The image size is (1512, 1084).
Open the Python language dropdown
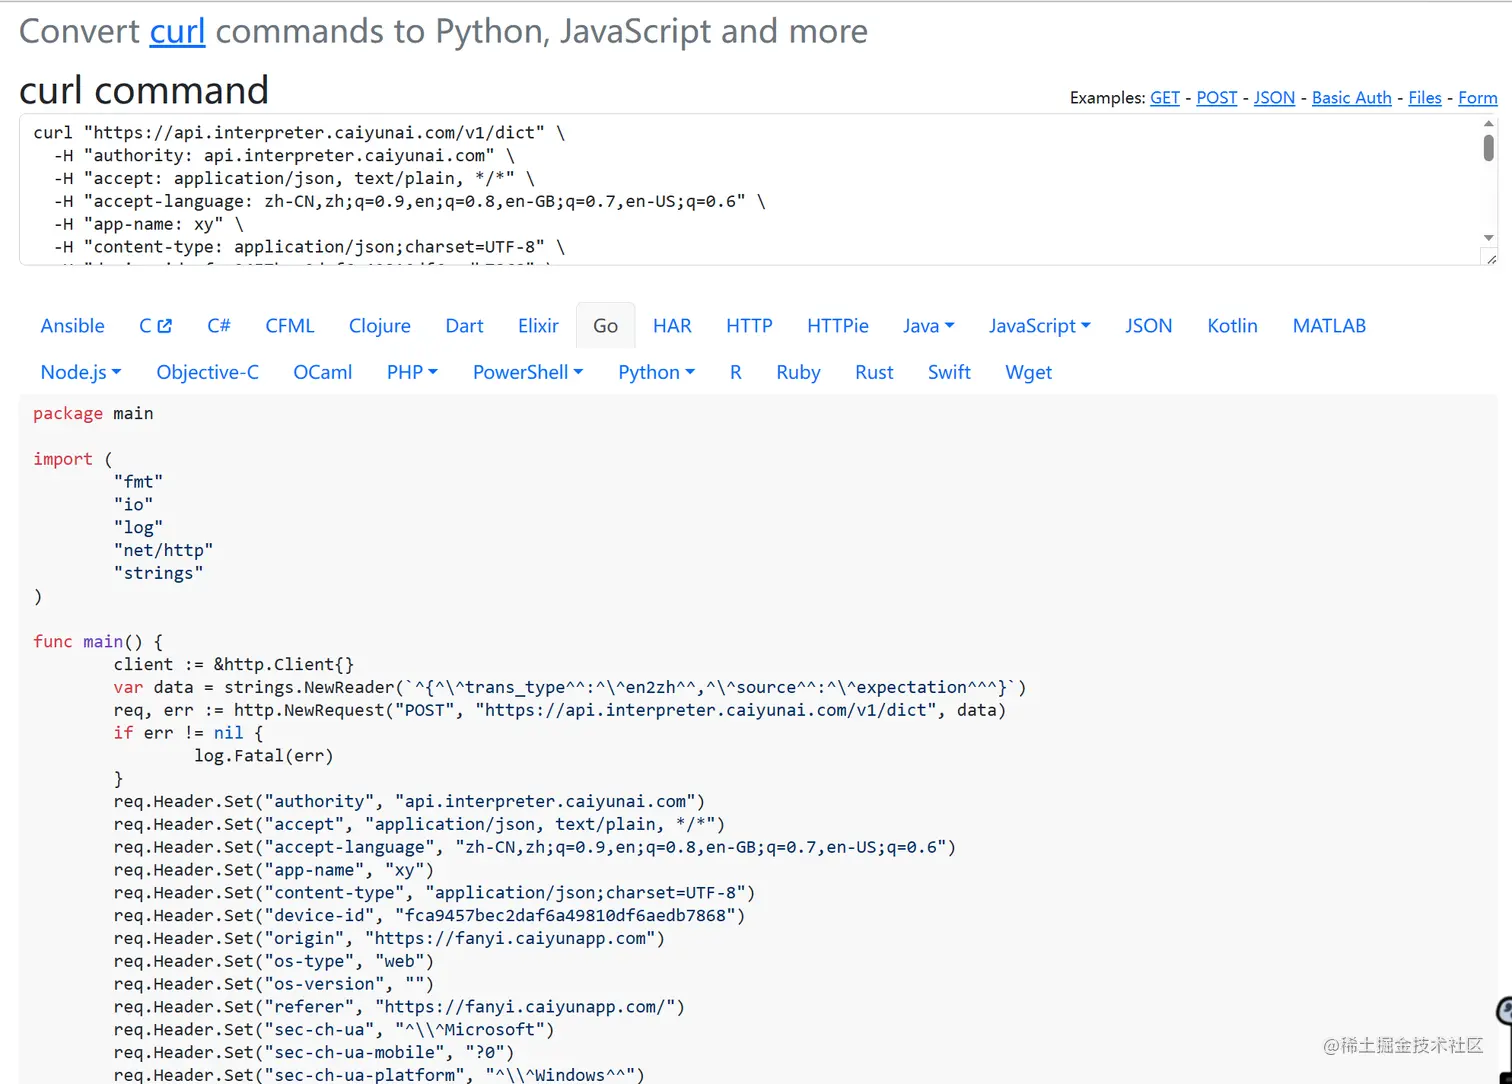[x=656, y=372]
